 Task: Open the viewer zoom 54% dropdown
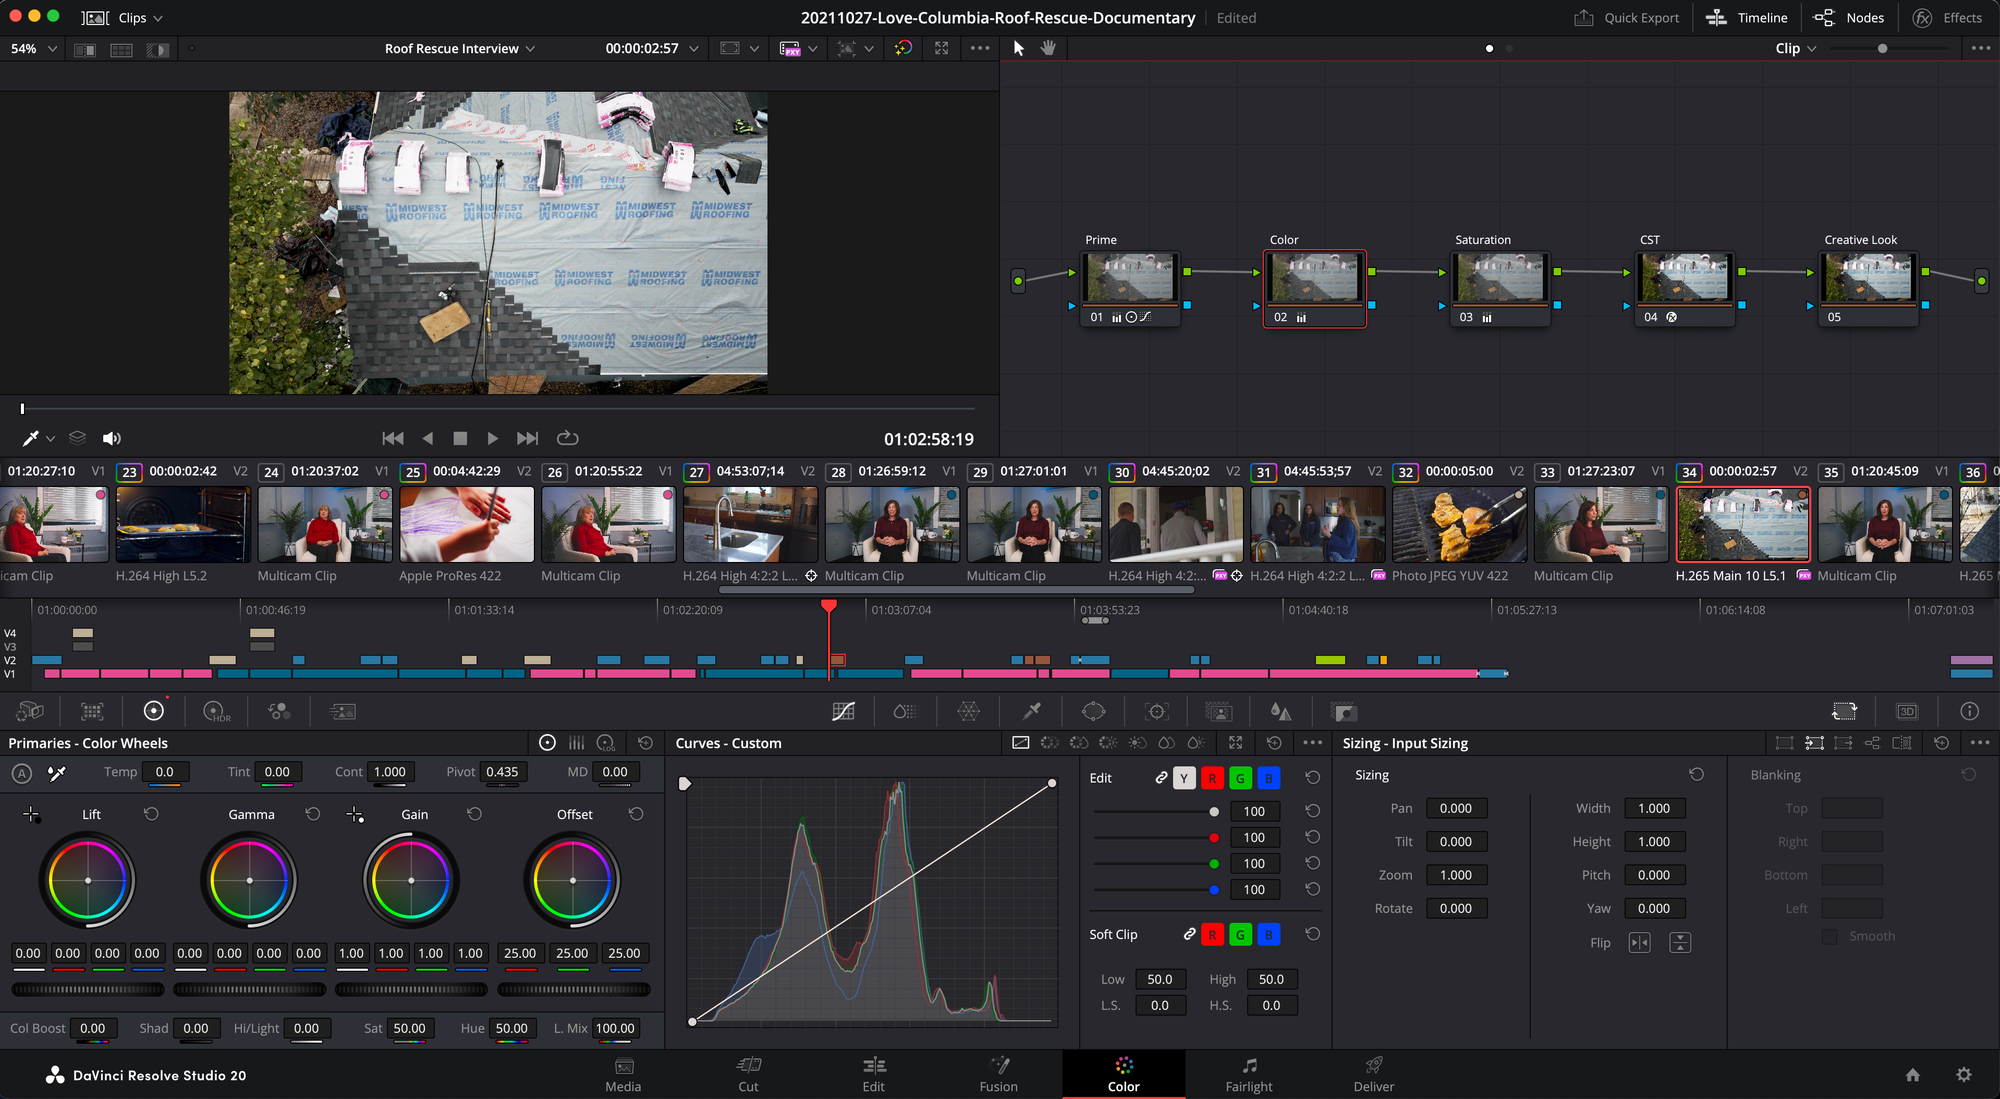(x=33, y=48)
